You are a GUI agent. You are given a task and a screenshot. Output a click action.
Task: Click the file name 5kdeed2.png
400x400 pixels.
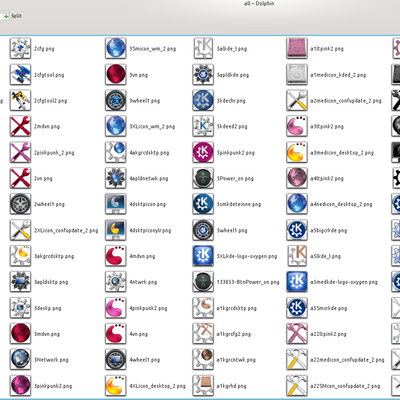point(232,127)
